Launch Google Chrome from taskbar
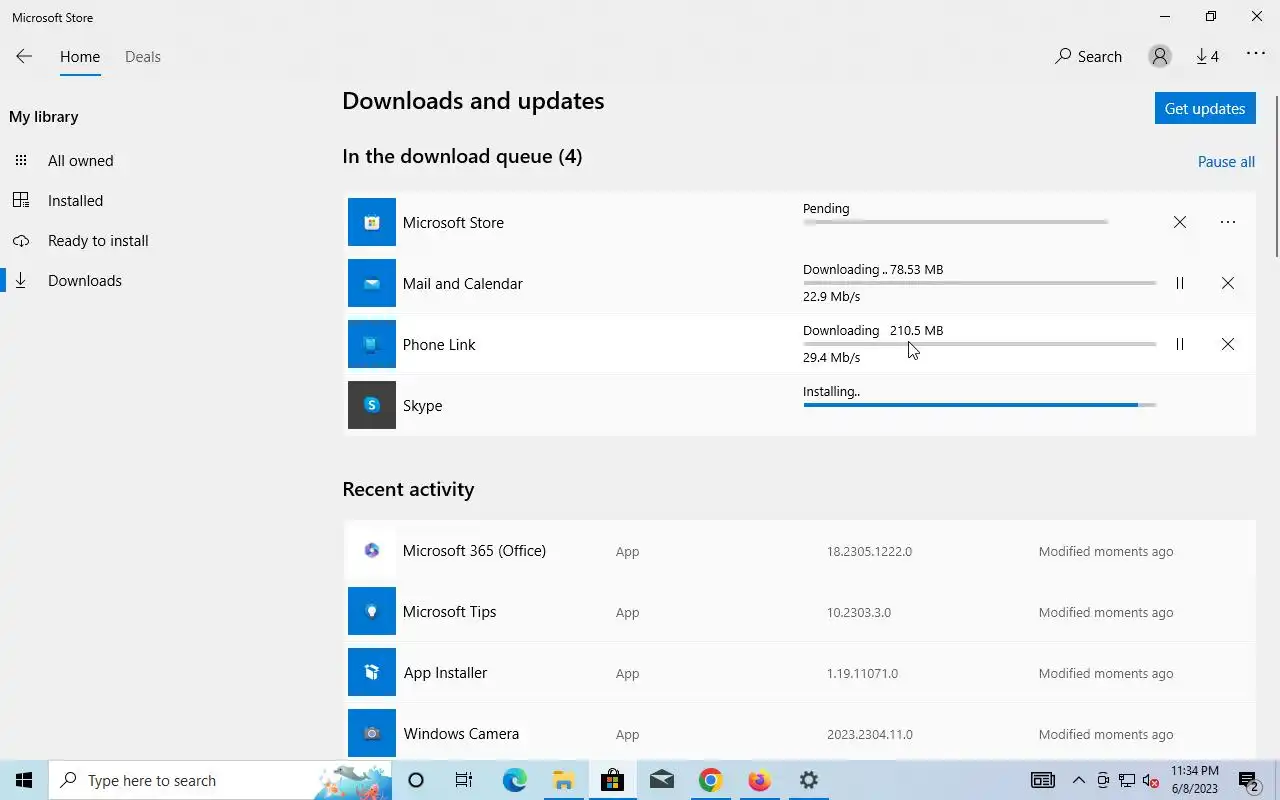 pos(710,780)
